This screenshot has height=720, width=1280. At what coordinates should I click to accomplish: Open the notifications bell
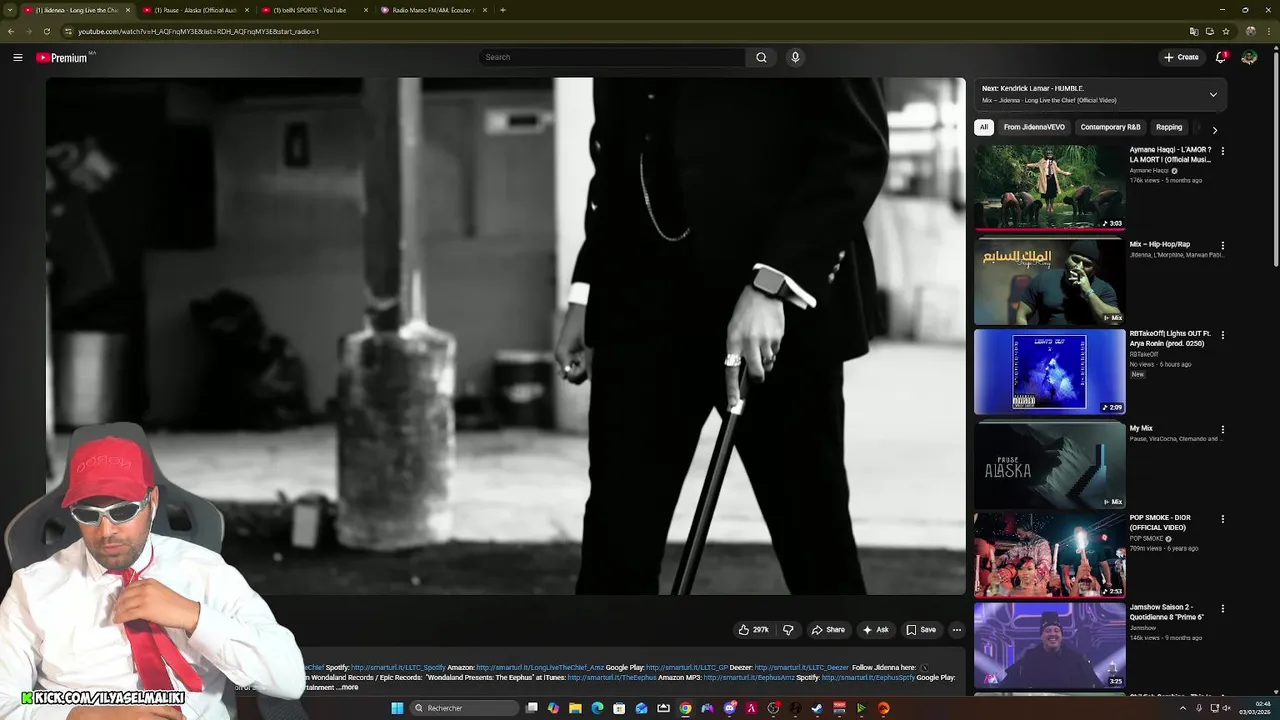[x=1221, y=57]
